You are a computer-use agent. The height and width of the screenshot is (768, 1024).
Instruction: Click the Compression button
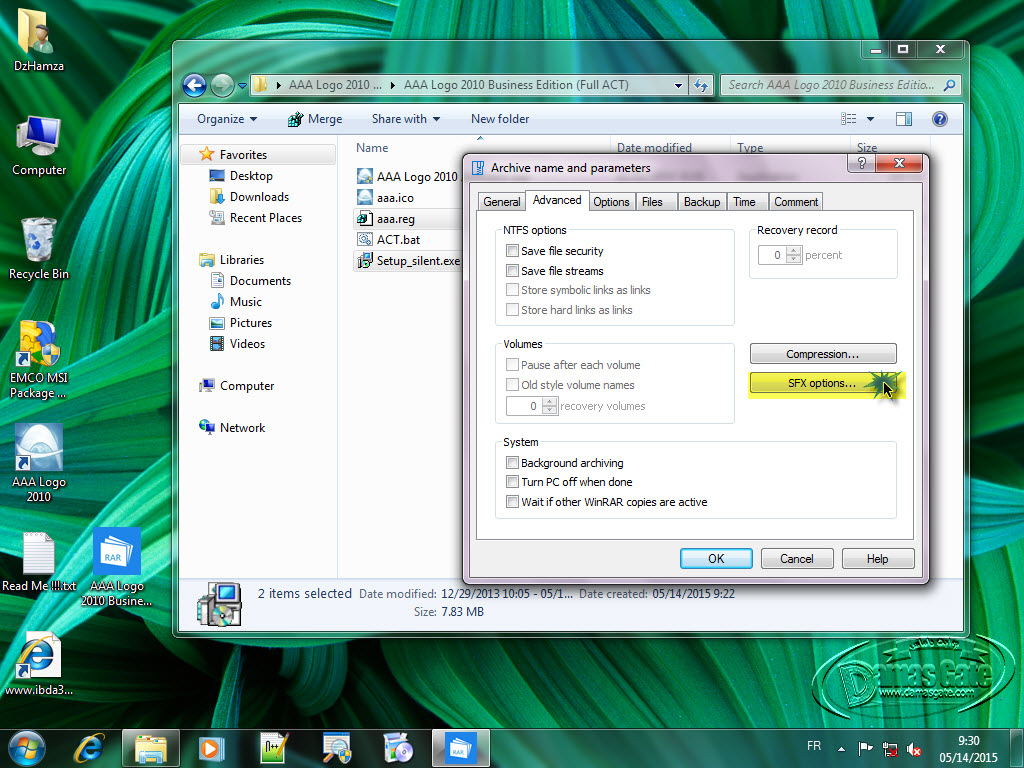(823, 354)
